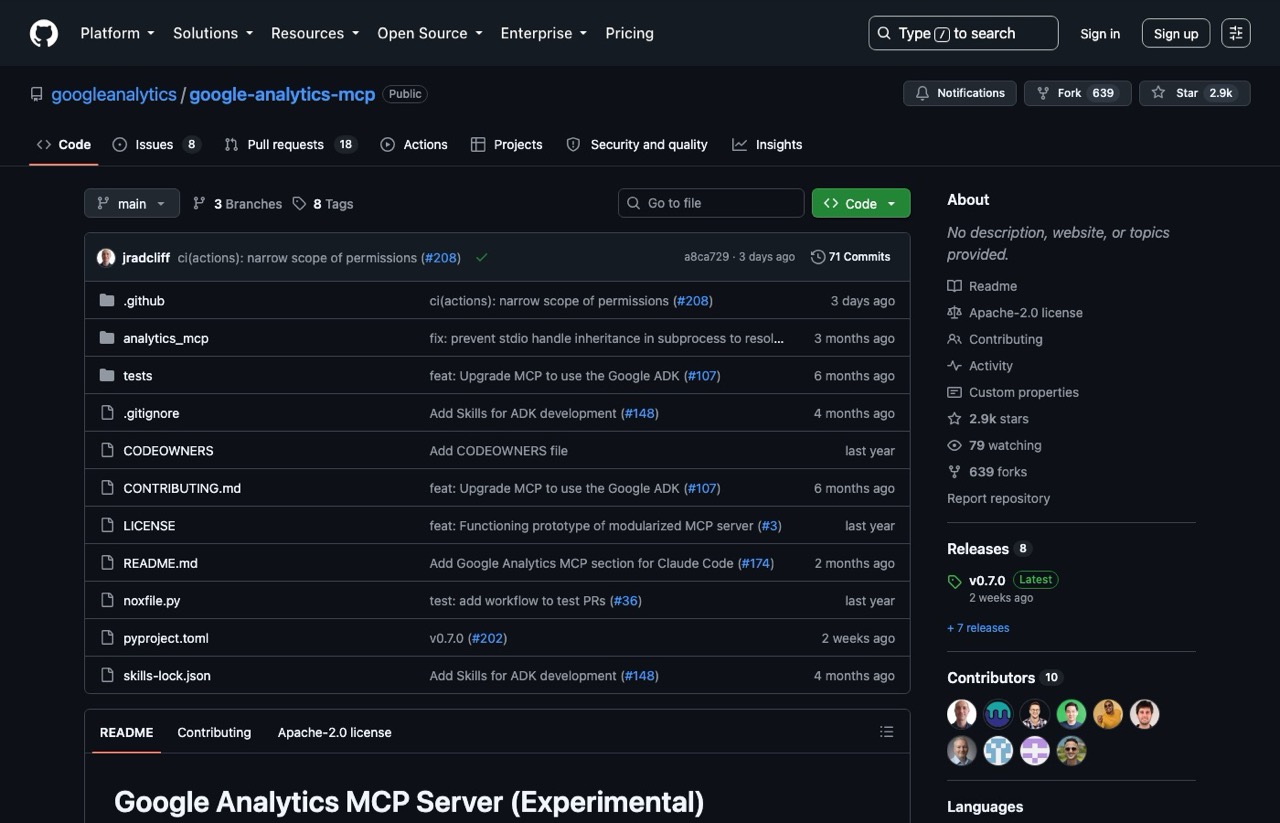The image size is (1280, 823).
Task: Open the green Code dropdown button
Action: click(861, 203)
